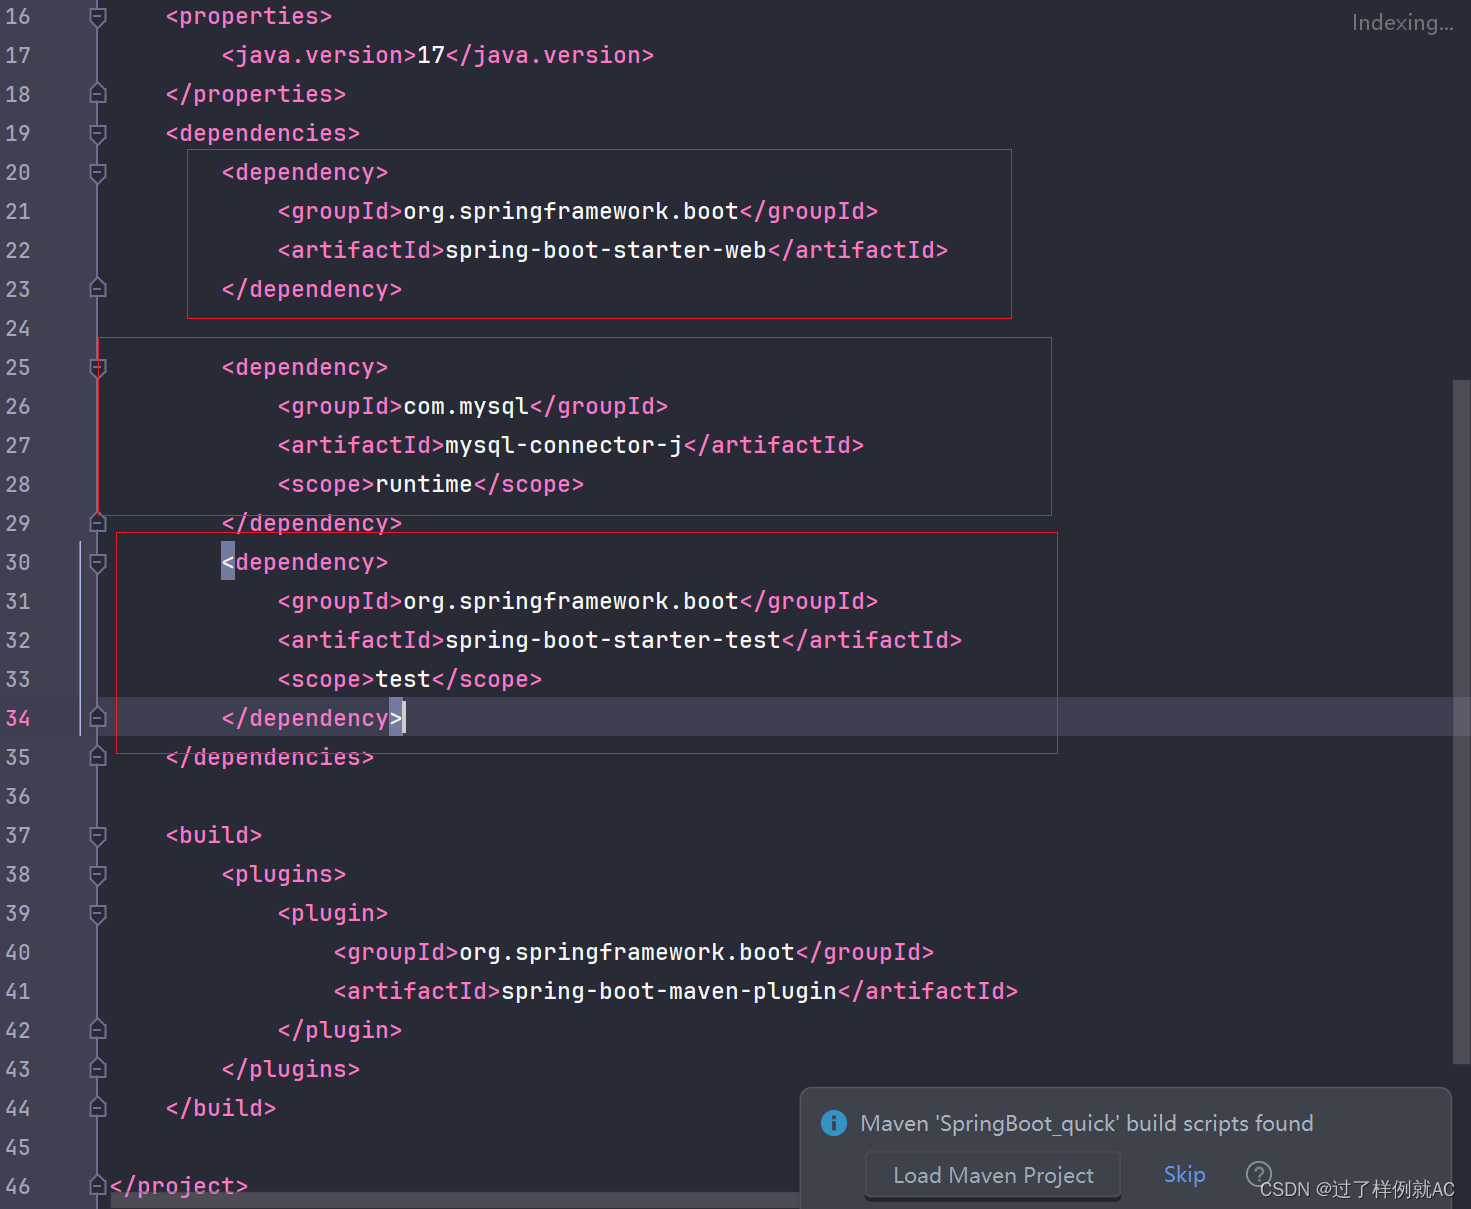The height and width of the screenshot is (1209, 1471).
Task: Click org.springframework.boot groupId on line 40
Action: [627, 952]
